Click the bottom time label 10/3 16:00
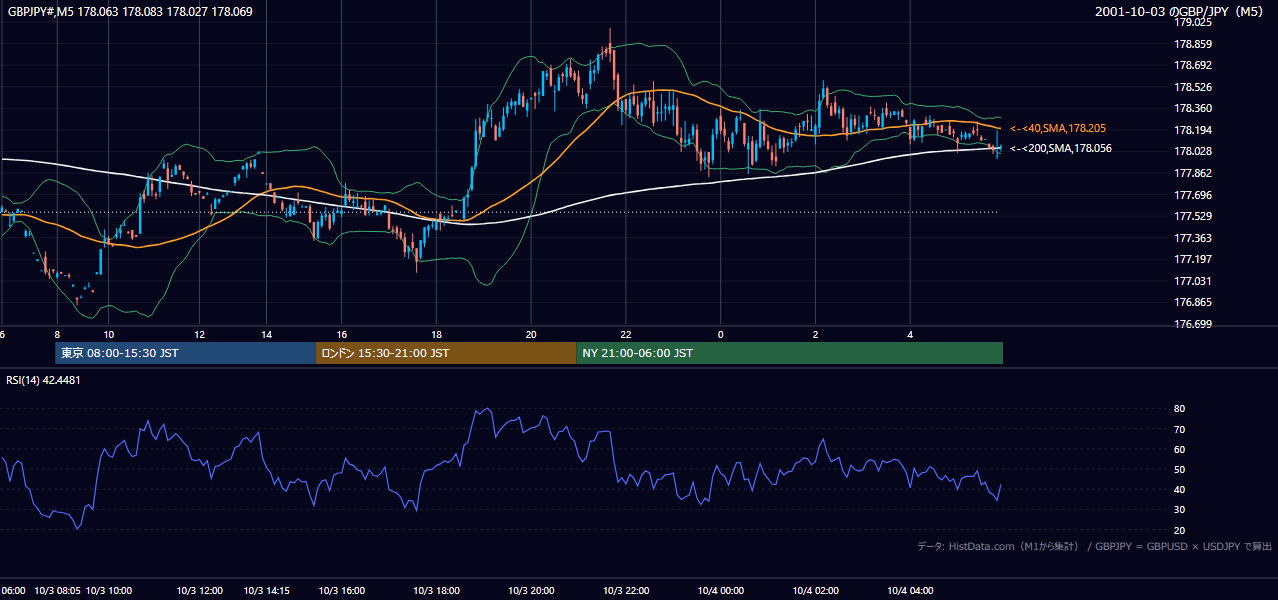 pos(342,590)
